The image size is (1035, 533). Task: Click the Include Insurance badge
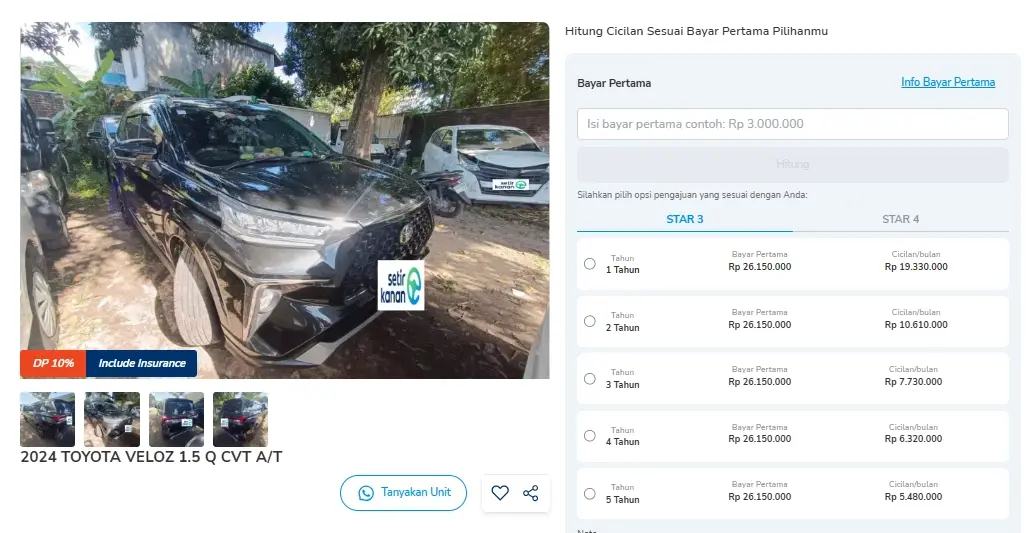[x=142, y=363]
